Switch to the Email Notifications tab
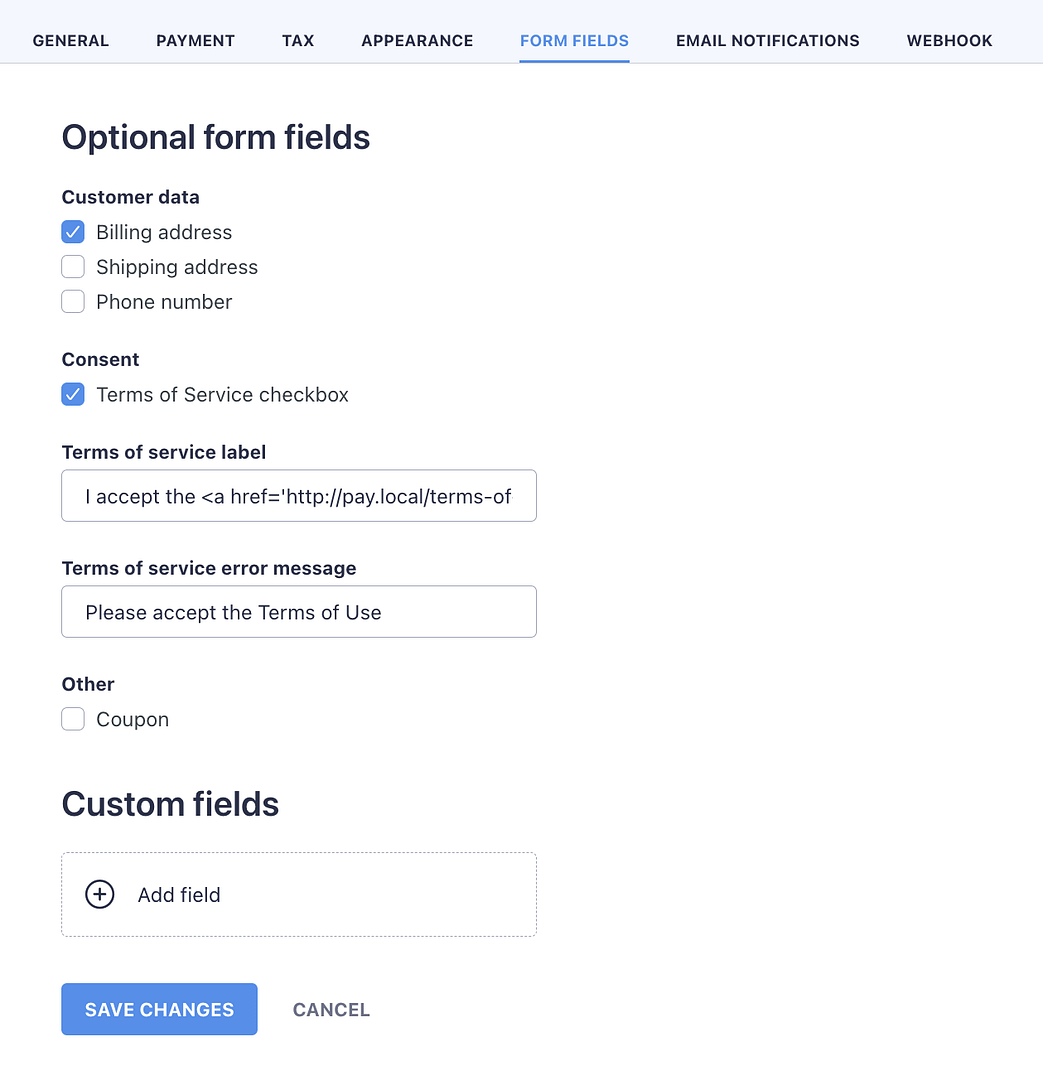The height and width of the screenshot is (1079, 1043). (767, 41)
